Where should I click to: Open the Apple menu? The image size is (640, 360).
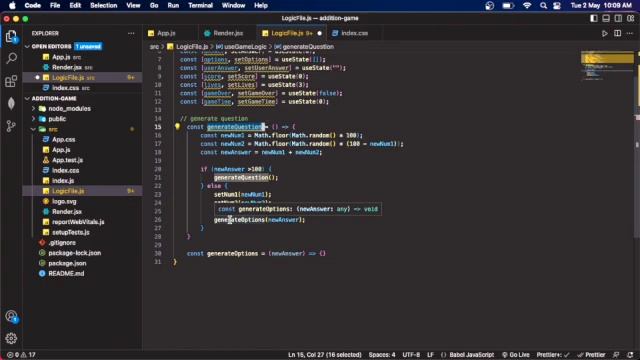click(12, 5)
